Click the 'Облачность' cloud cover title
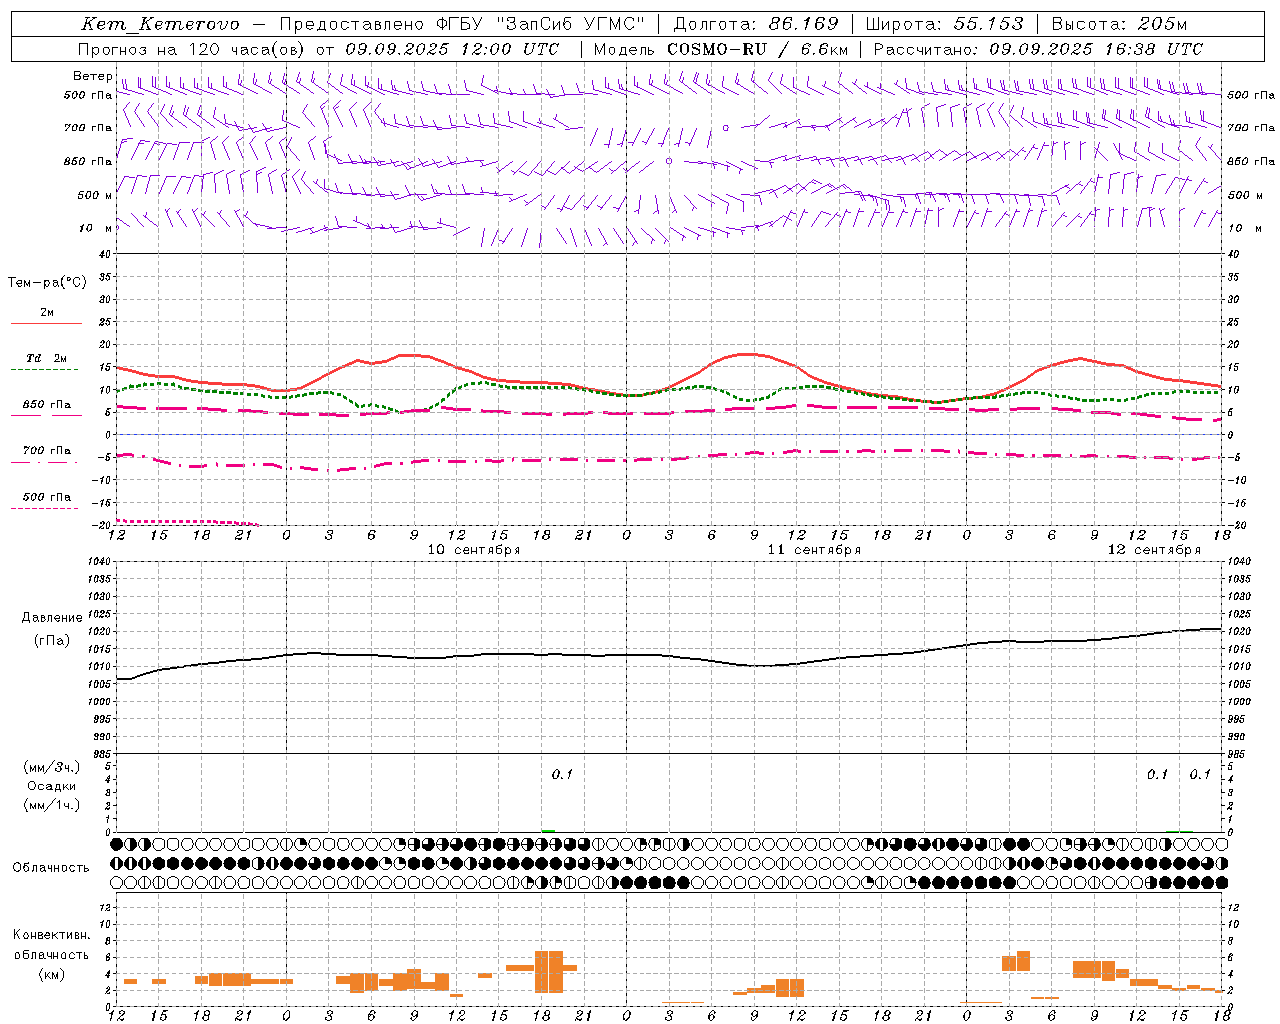The height and width of the screenshot is (1024, 1280). pyautogui.click(x=51, y=868)
